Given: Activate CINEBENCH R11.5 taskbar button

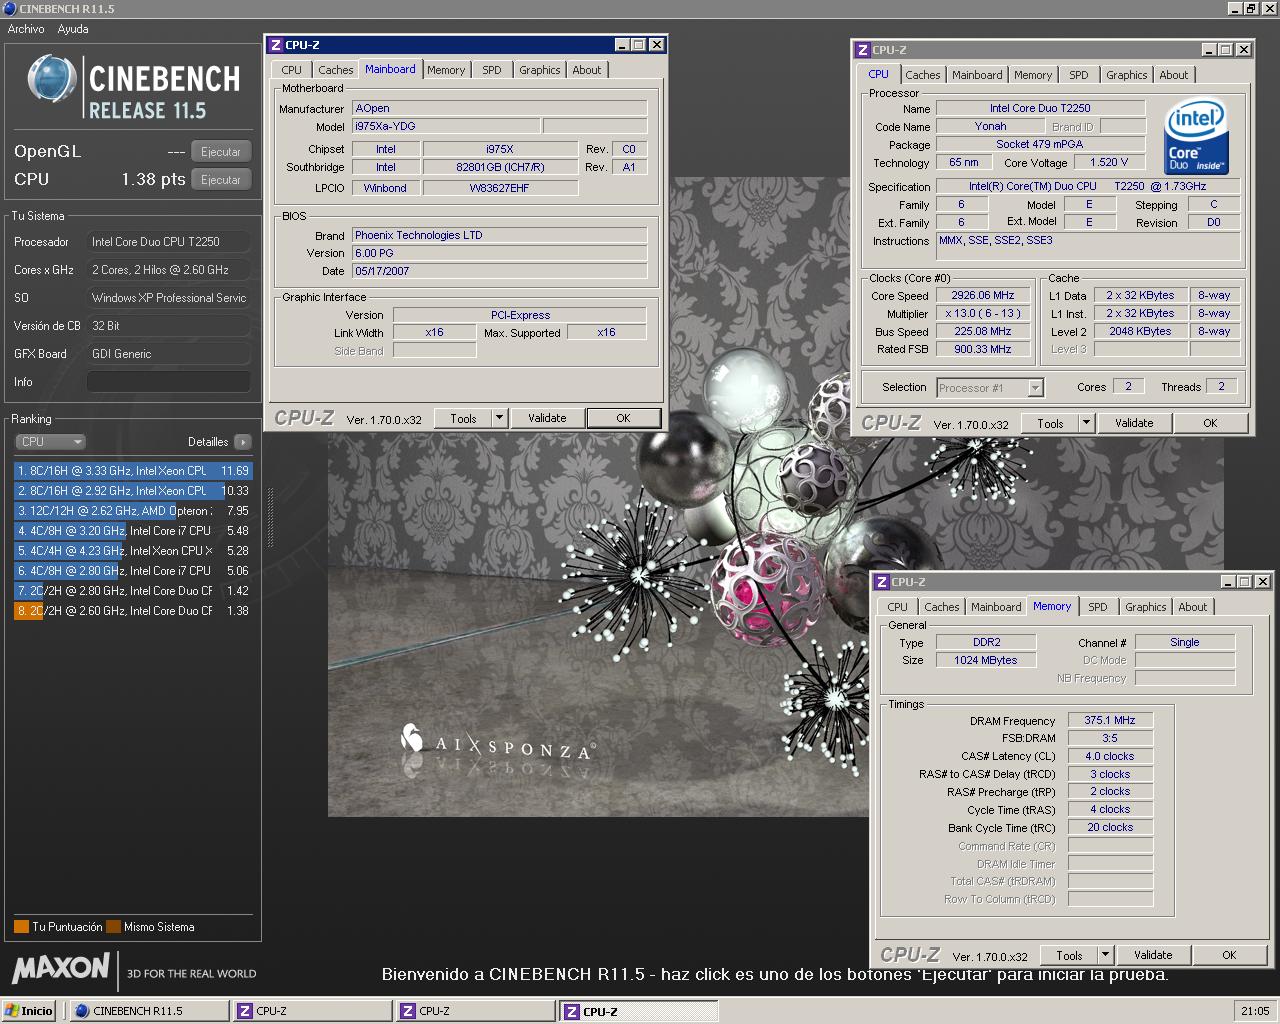Looking at the screenshot, I should click(148, 1011).
